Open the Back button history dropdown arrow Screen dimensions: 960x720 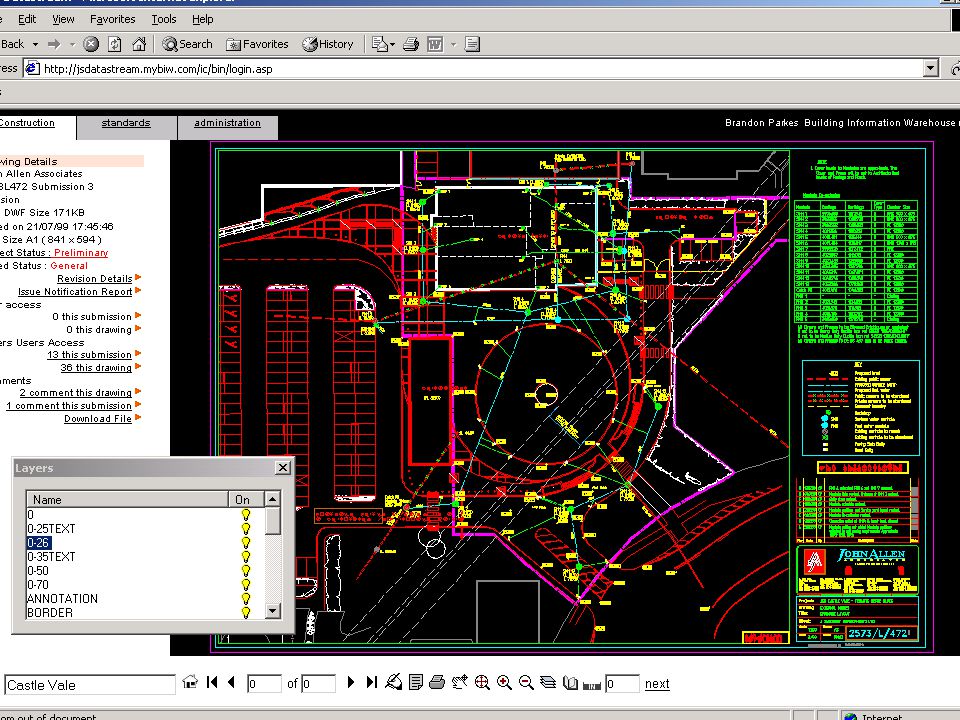pyautogui.click(x=35, y=44)
